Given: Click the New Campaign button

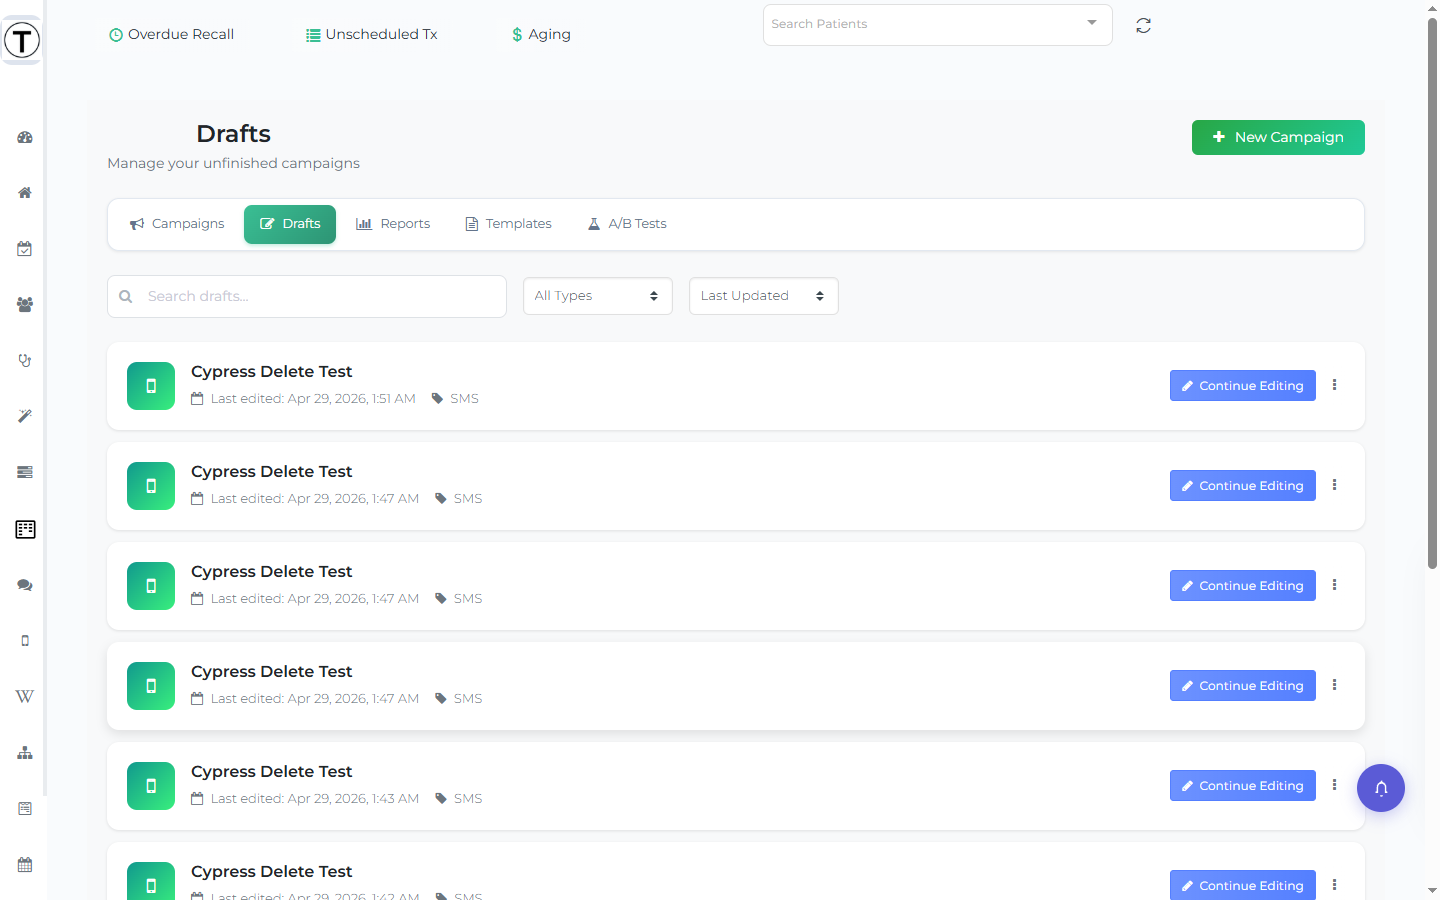Looking at the screenshot, I should 1278,138.
